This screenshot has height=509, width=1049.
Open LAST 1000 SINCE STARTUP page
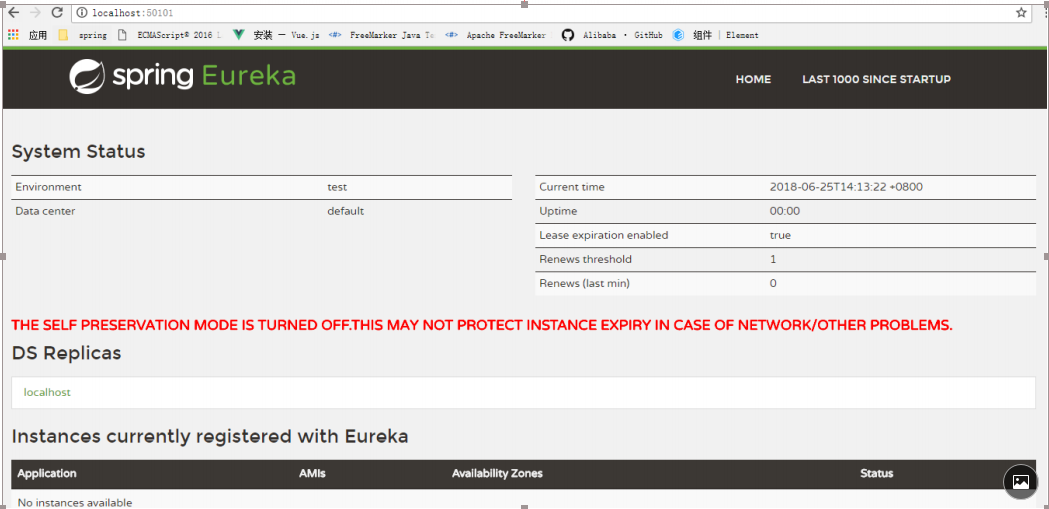876,79
